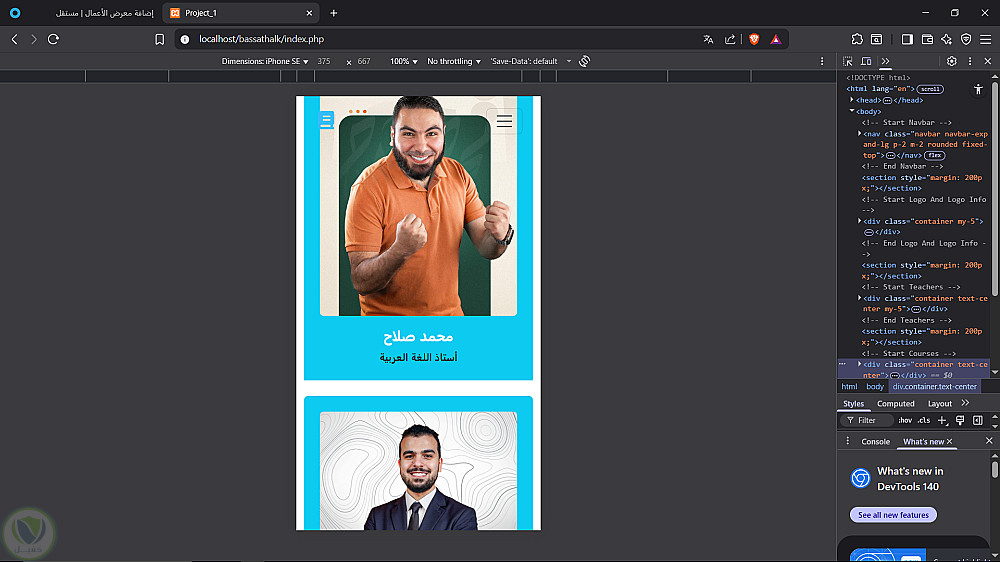Image resolution: width=1000 pixels, height=562 pixels.
Task: View site information icon in address bar
Action: (185, 39)
